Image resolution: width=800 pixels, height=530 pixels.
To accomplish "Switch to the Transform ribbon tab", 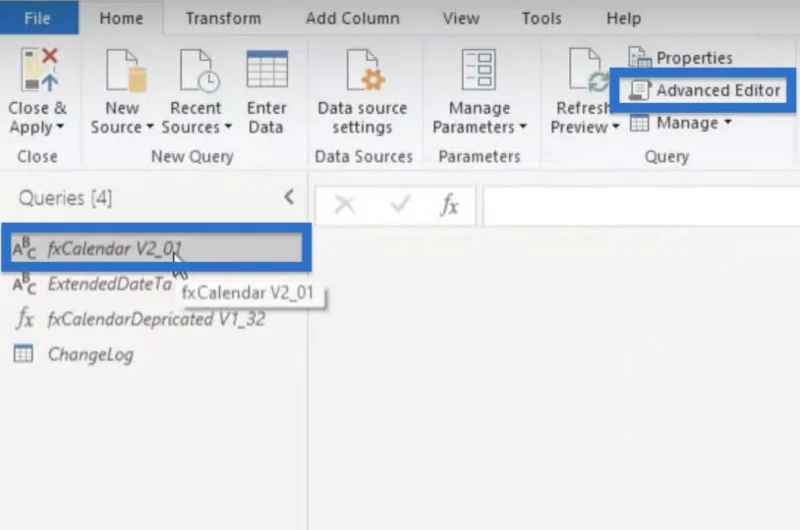I will coord(223,18).
